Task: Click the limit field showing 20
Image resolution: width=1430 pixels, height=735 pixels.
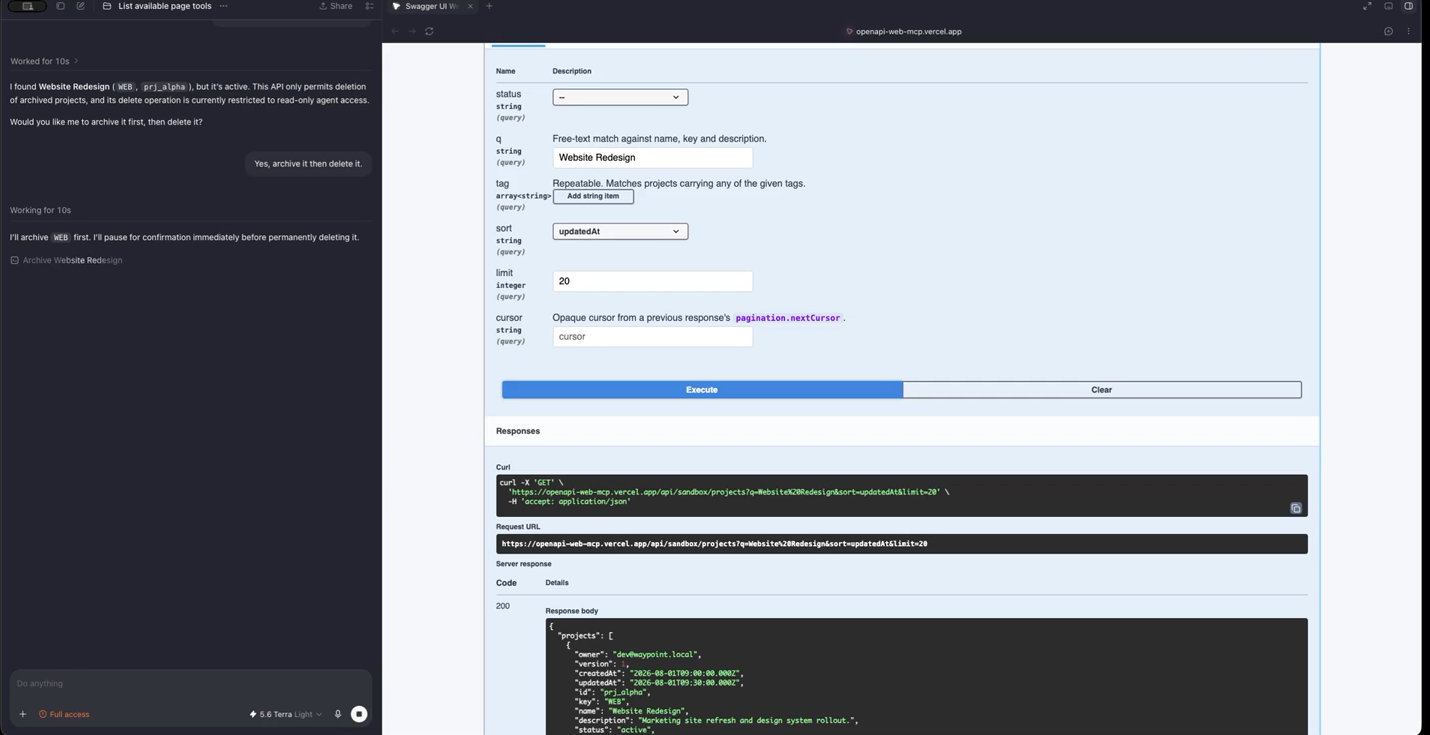Action: 652,281
